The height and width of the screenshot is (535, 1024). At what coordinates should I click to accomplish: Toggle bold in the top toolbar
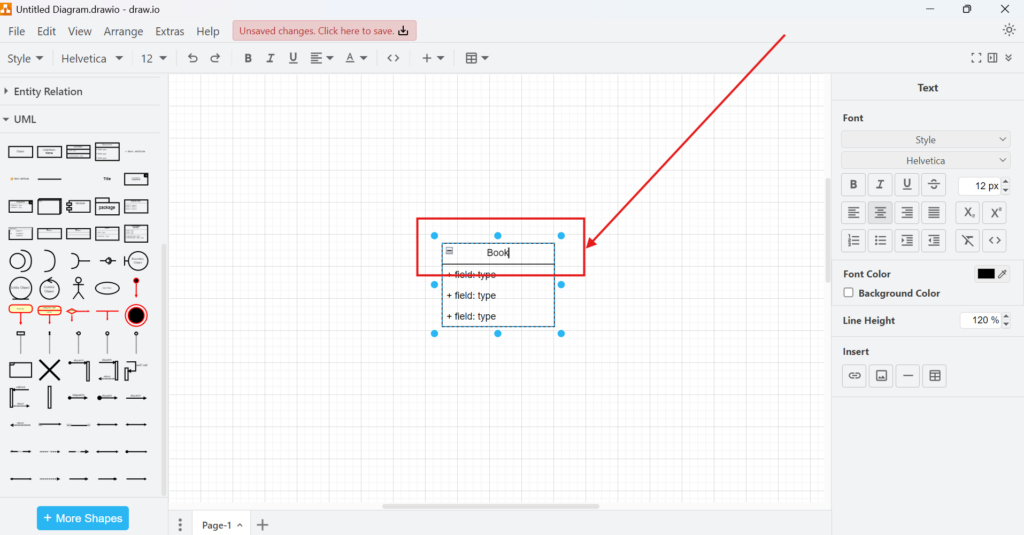click(248, 58)
